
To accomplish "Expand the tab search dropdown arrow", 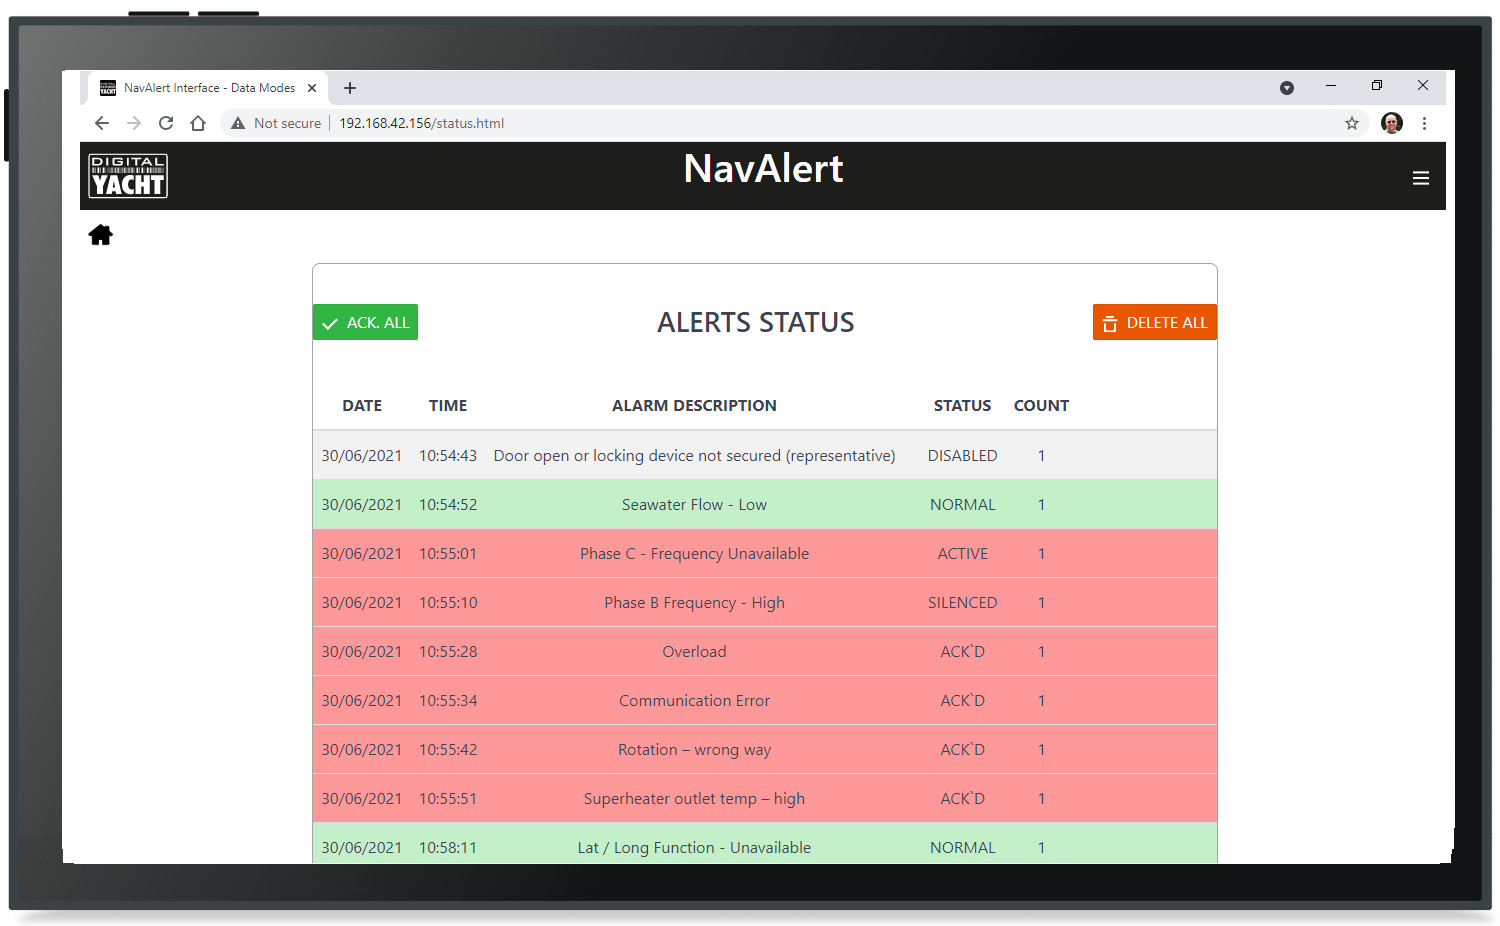I will click(x=1287, y=88).
